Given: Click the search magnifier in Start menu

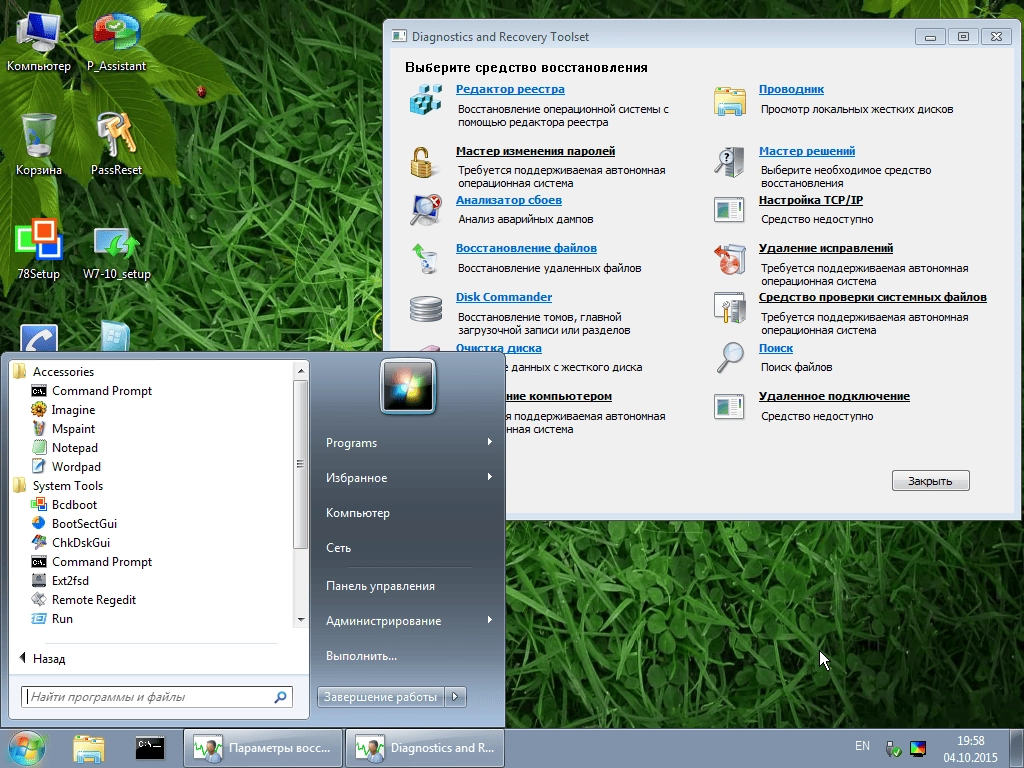Looking at the screenshot, I should pos(280,697).
